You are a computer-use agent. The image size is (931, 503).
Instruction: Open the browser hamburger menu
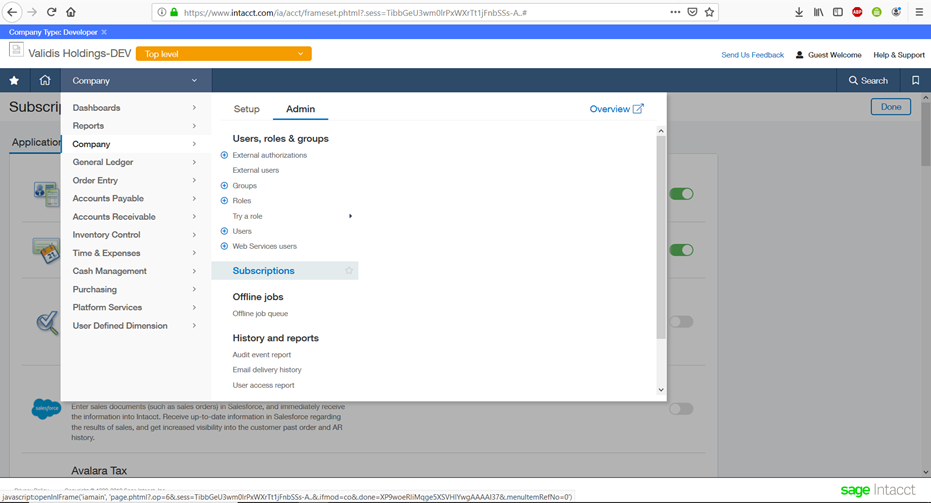tap(919, 12)
